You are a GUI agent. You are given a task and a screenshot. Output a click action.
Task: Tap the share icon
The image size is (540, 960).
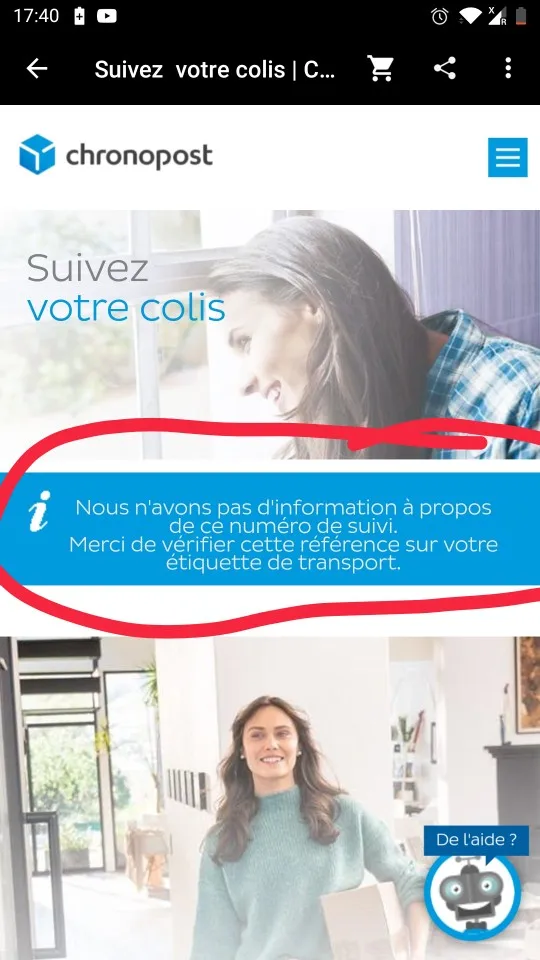(445, 69)
